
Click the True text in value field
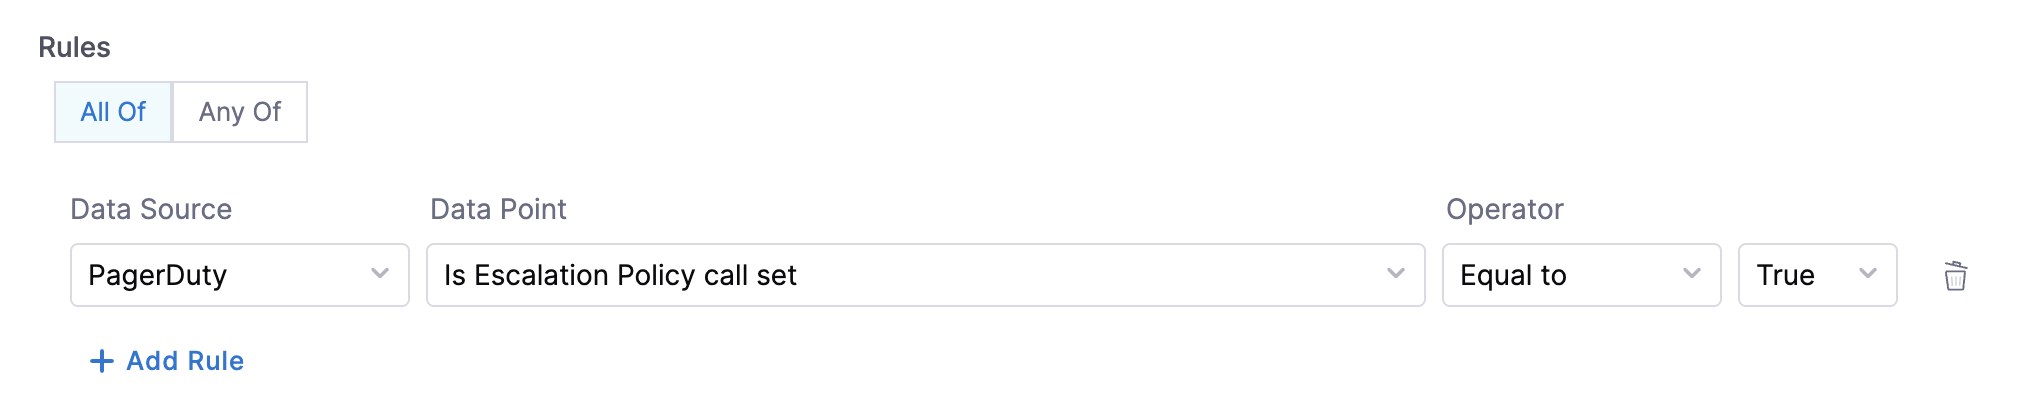pyautogui.click(x=1785, y=275)
